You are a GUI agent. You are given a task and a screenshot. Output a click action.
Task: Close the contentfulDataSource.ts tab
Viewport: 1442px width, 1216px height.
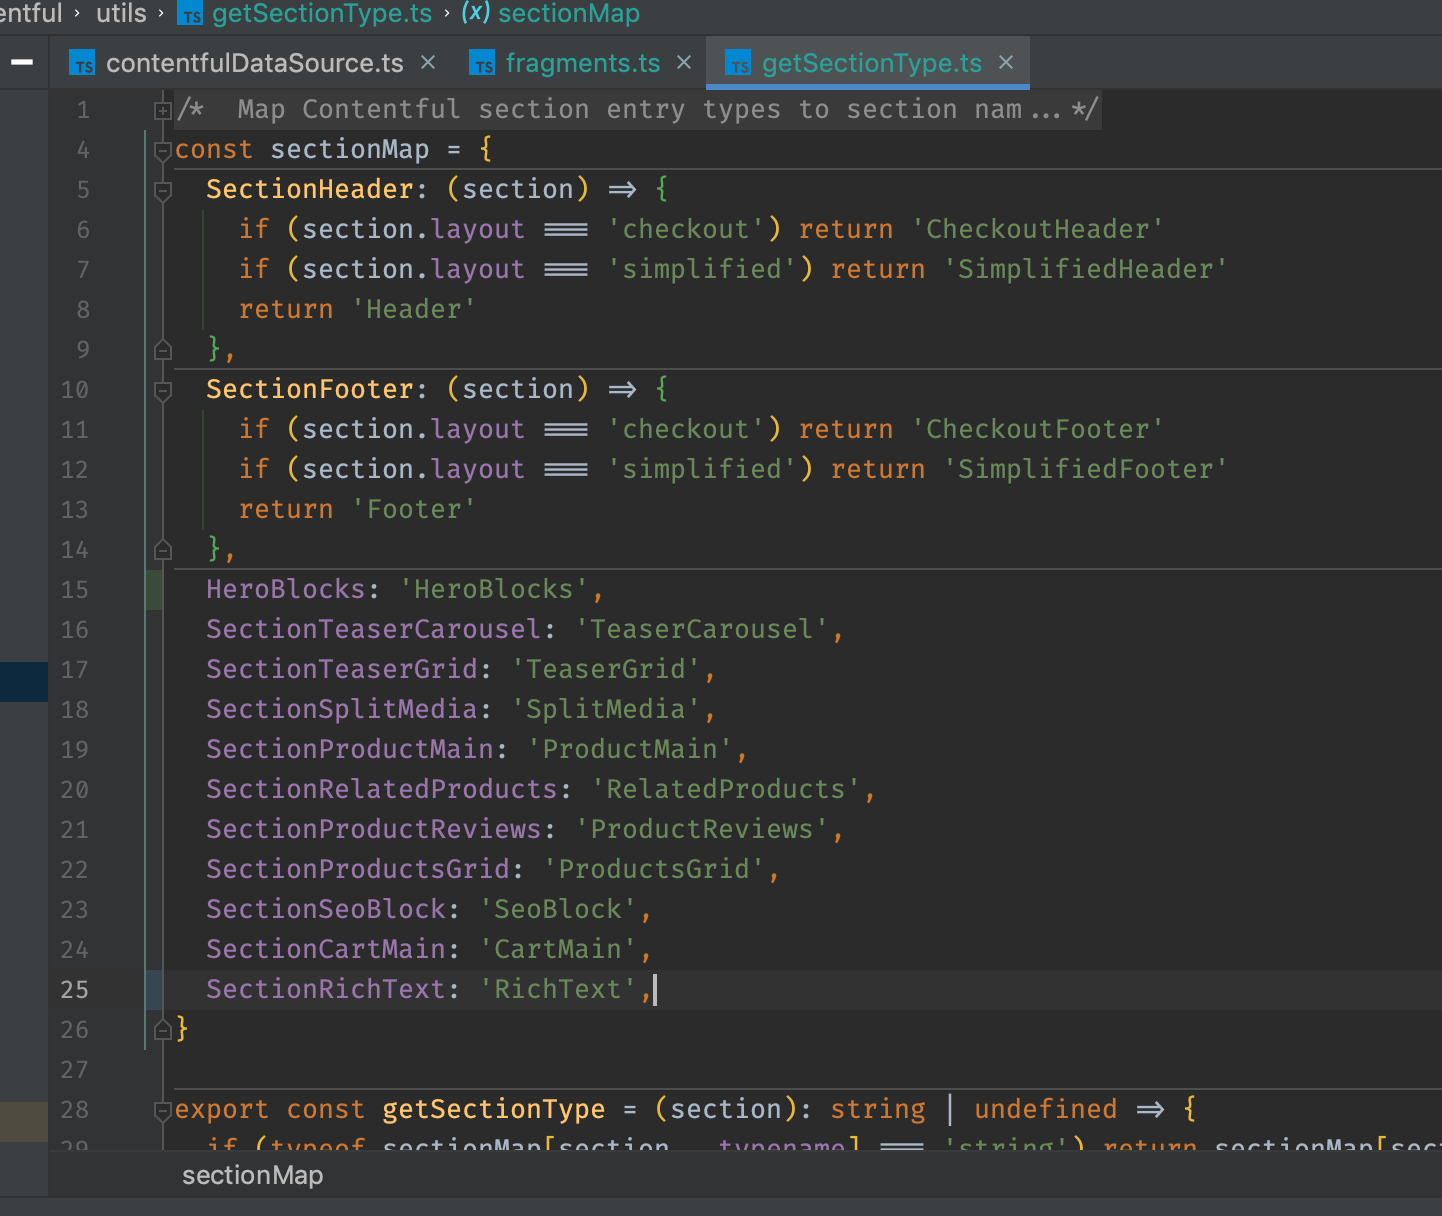[x=428, y=62]
